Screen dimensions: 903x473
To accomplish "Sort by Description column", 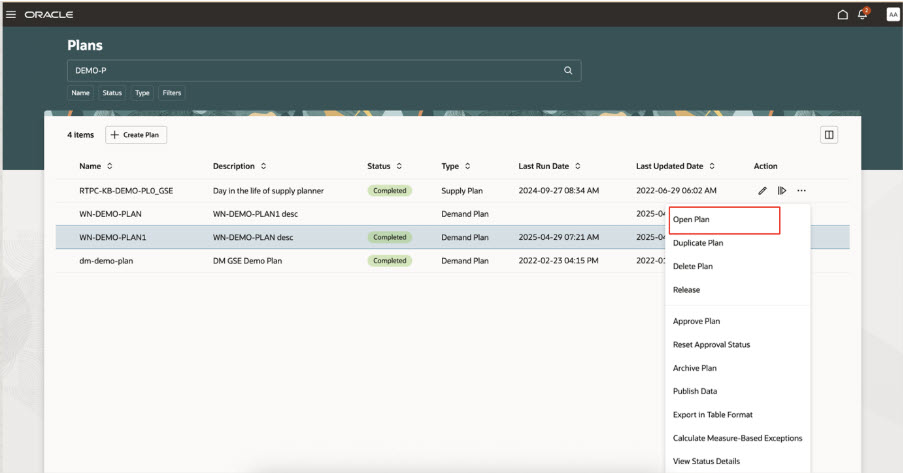I will [x=263, y=166].
